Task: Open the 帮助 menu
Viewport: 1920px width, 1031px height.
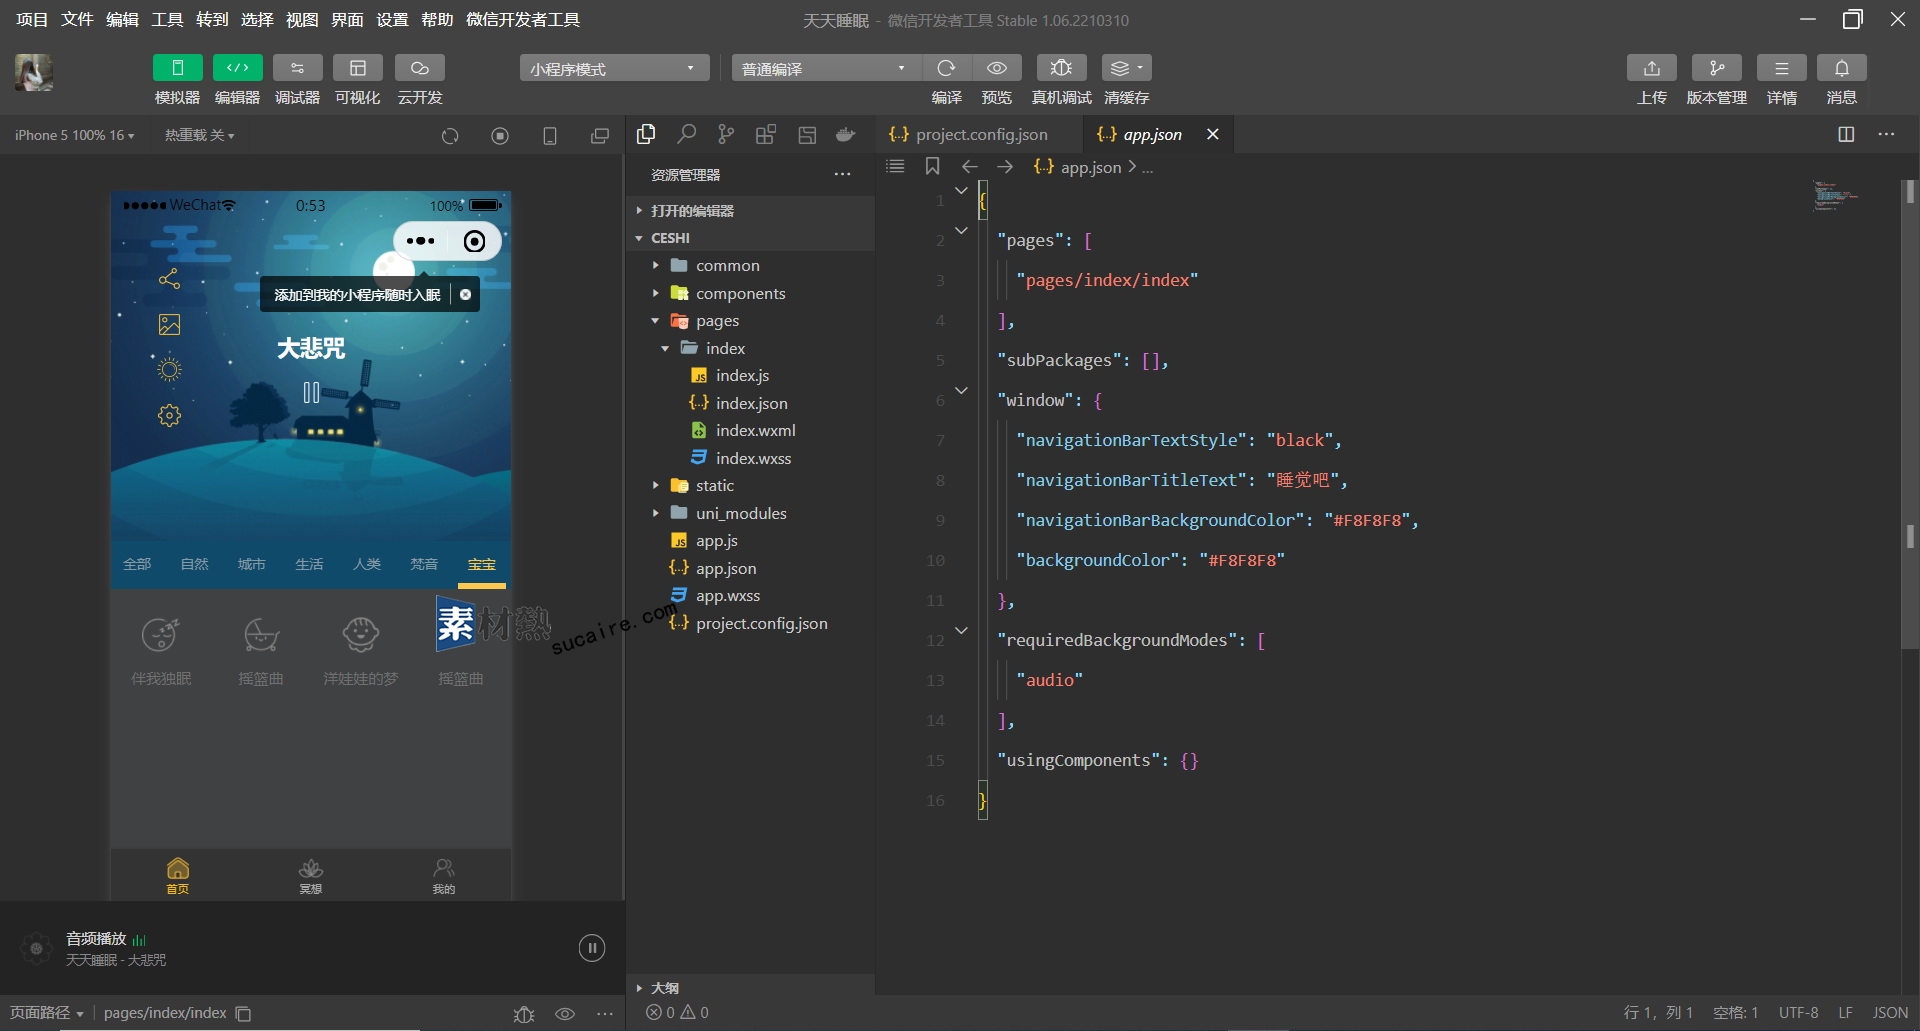Action: [437, 20]
